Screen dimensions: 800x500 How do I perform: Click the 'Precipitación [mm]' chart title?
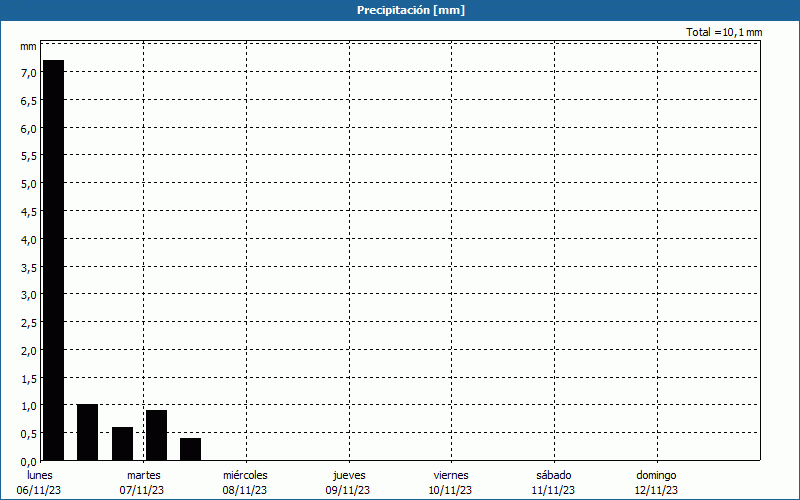tap(411, 10)
